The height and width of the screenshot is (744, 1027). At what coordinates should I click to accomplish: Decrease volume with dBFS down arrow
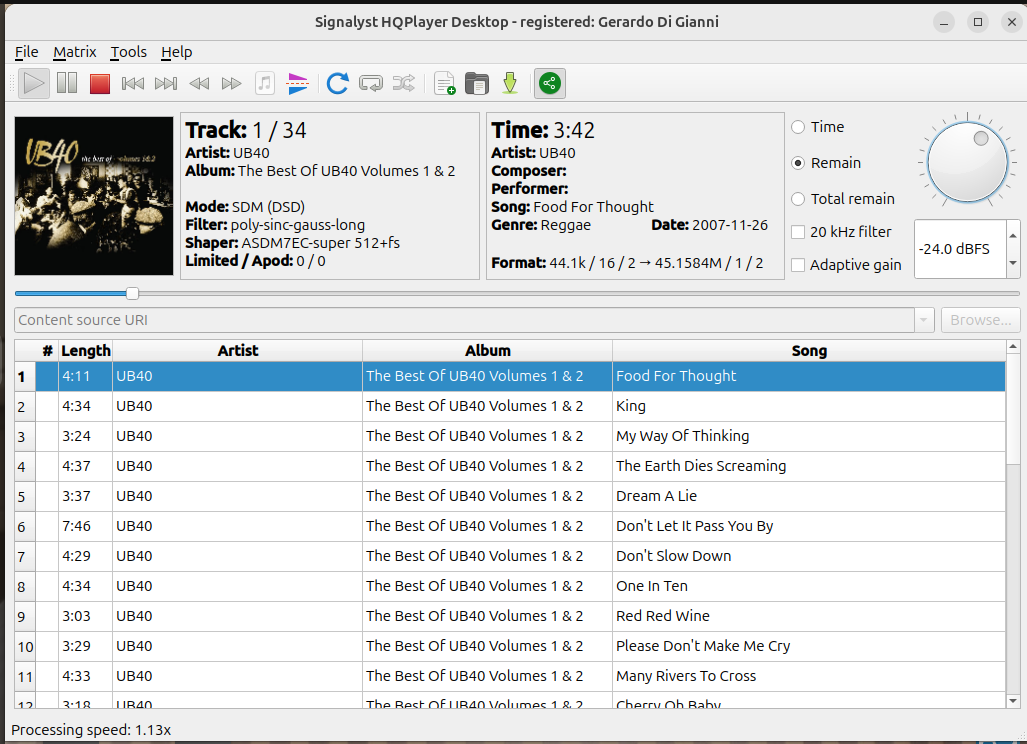pyautogui.click(x=1013, y=262)
